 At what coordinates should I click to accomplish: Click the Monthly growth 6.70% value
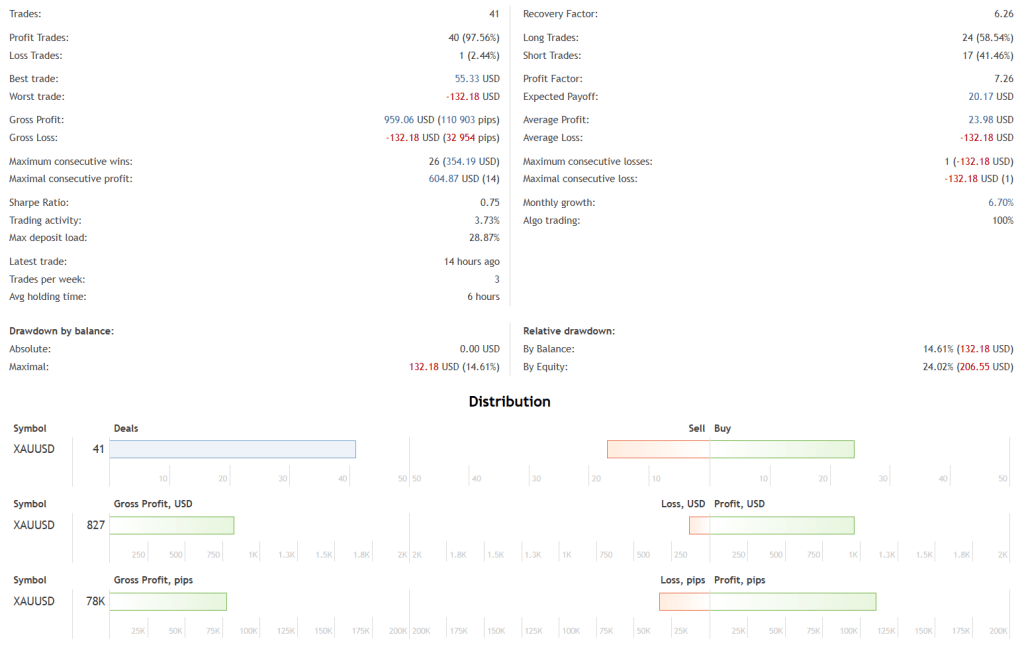pyautogui.click(x=1000, y=202)
